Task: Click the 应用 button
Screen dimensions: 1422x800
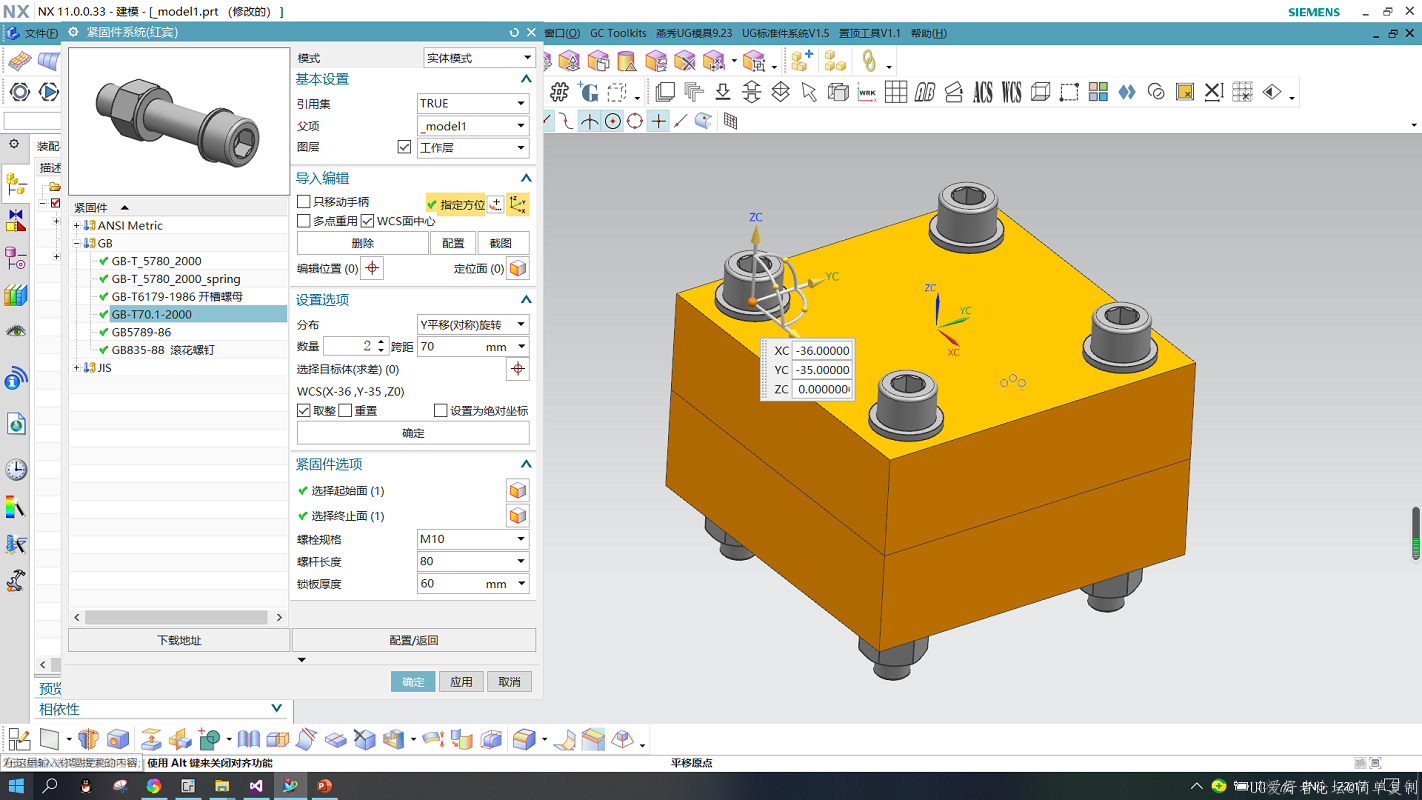Action: point(461,682)
